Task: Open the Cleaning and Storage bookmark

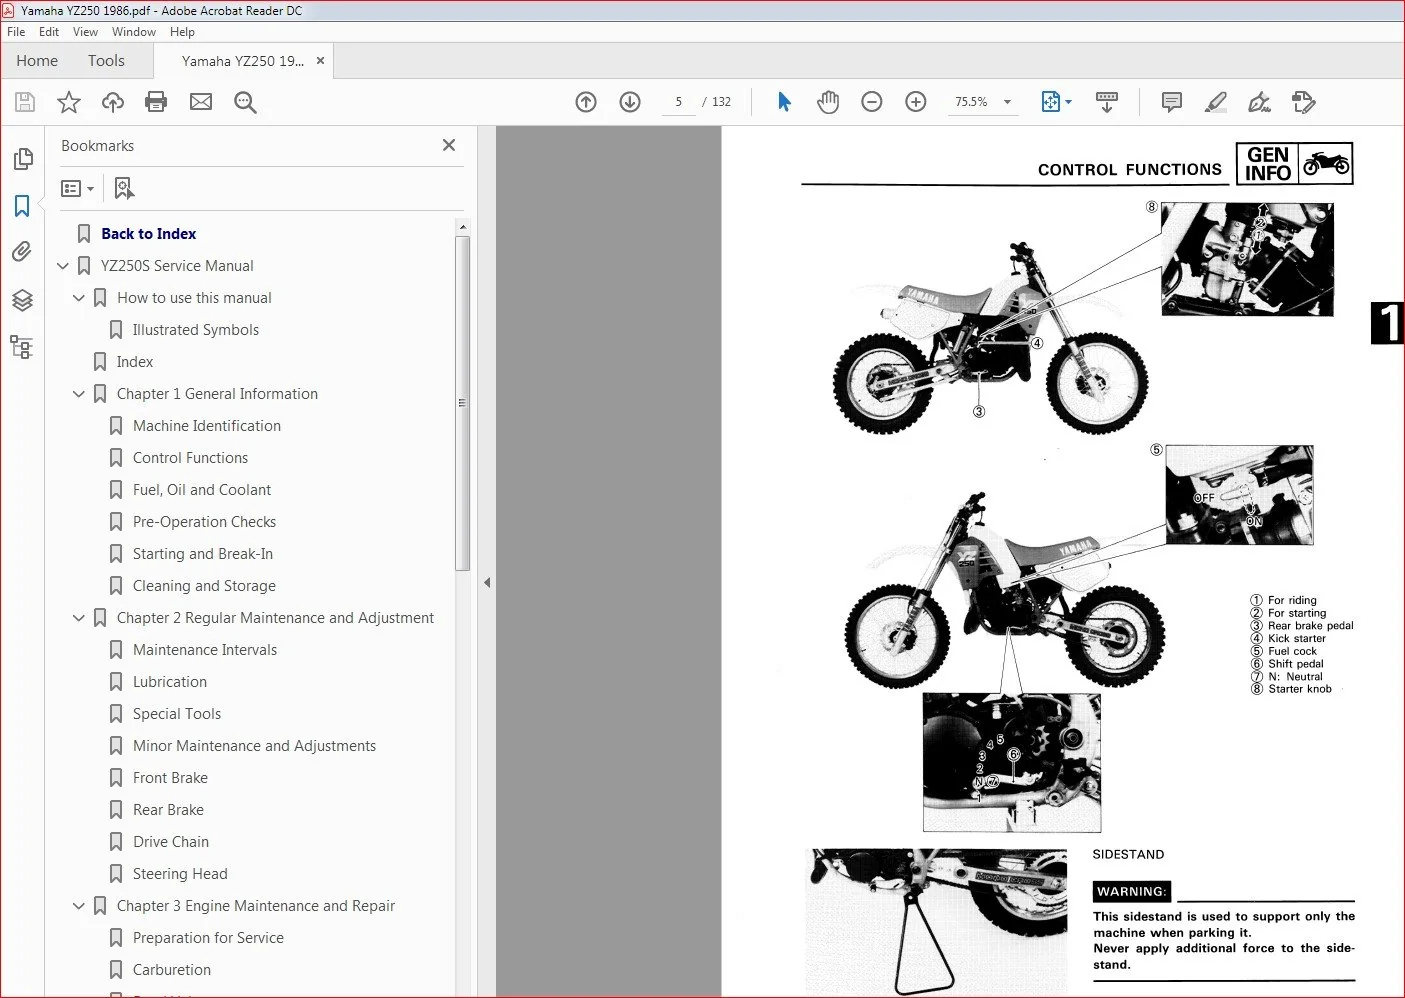Action: pos(204,586)
